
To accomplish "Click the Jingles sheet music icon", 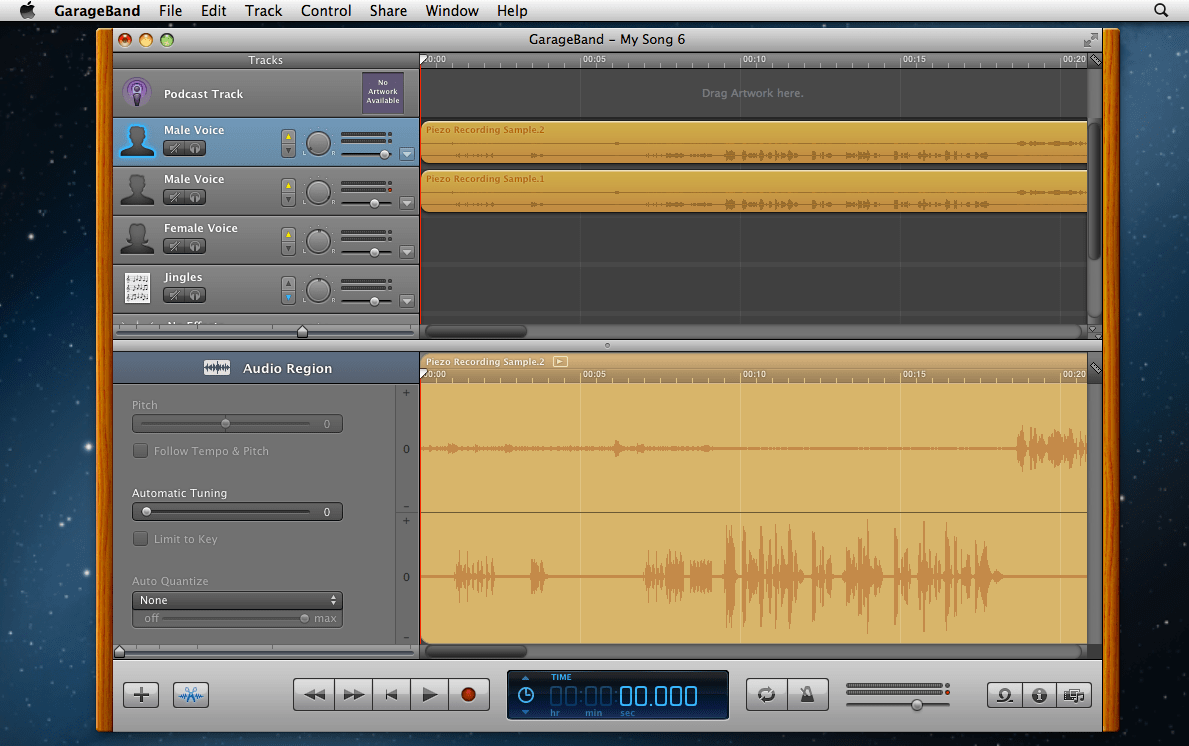I will tap(137, 288).
